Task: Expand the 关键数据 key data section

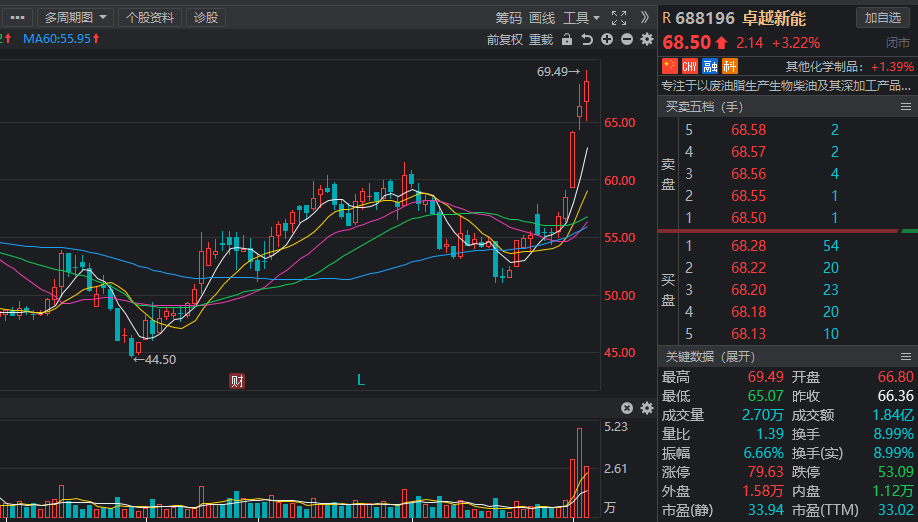Action: (710, 357)
